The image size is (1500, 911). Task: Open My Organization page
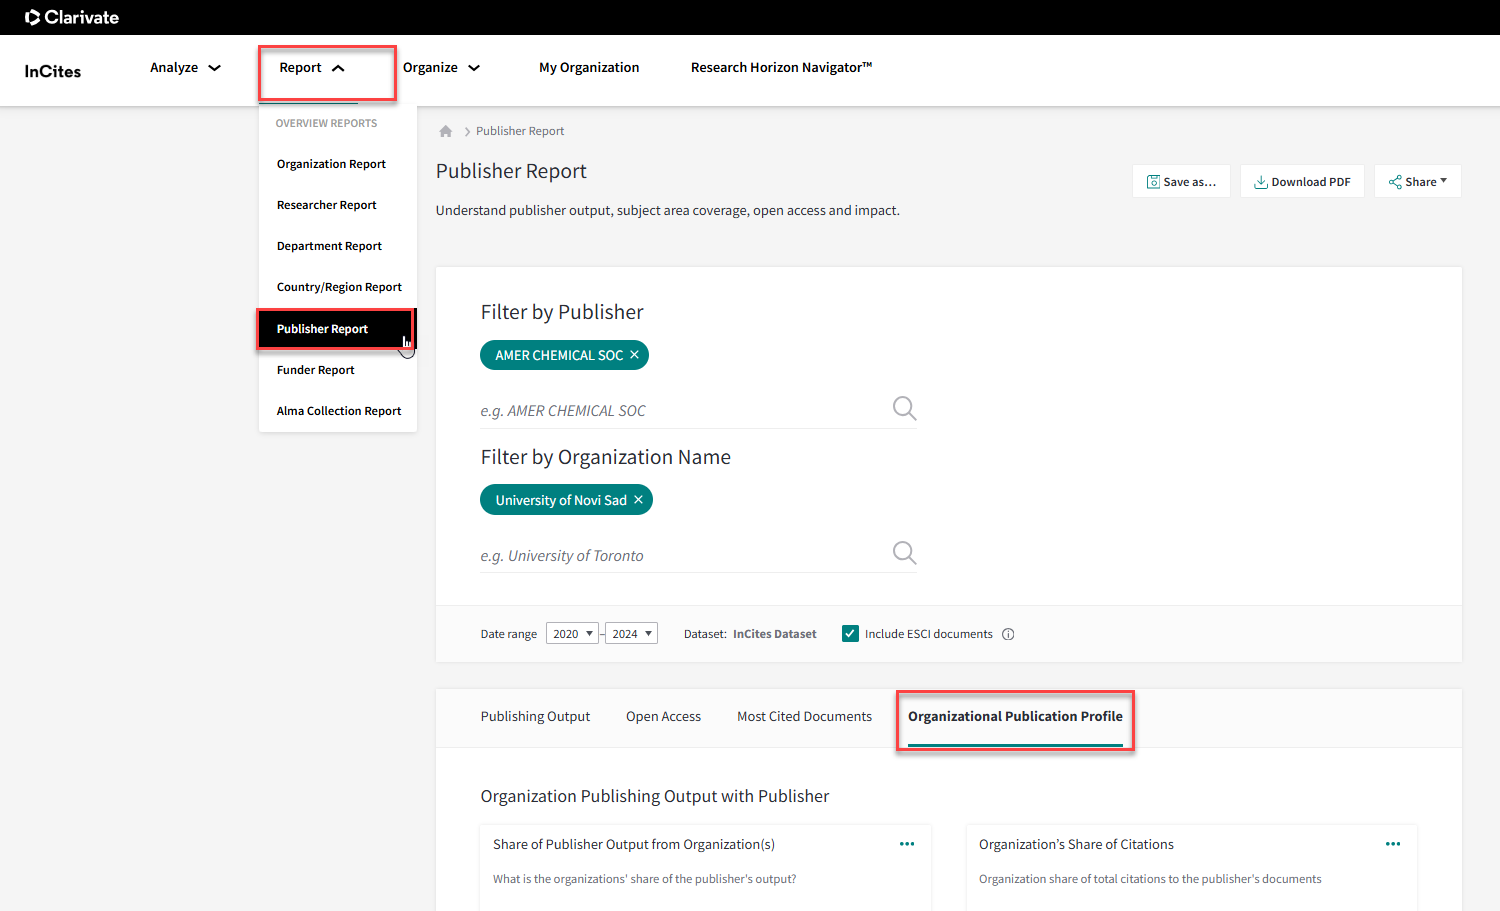[x=589, y=68]
